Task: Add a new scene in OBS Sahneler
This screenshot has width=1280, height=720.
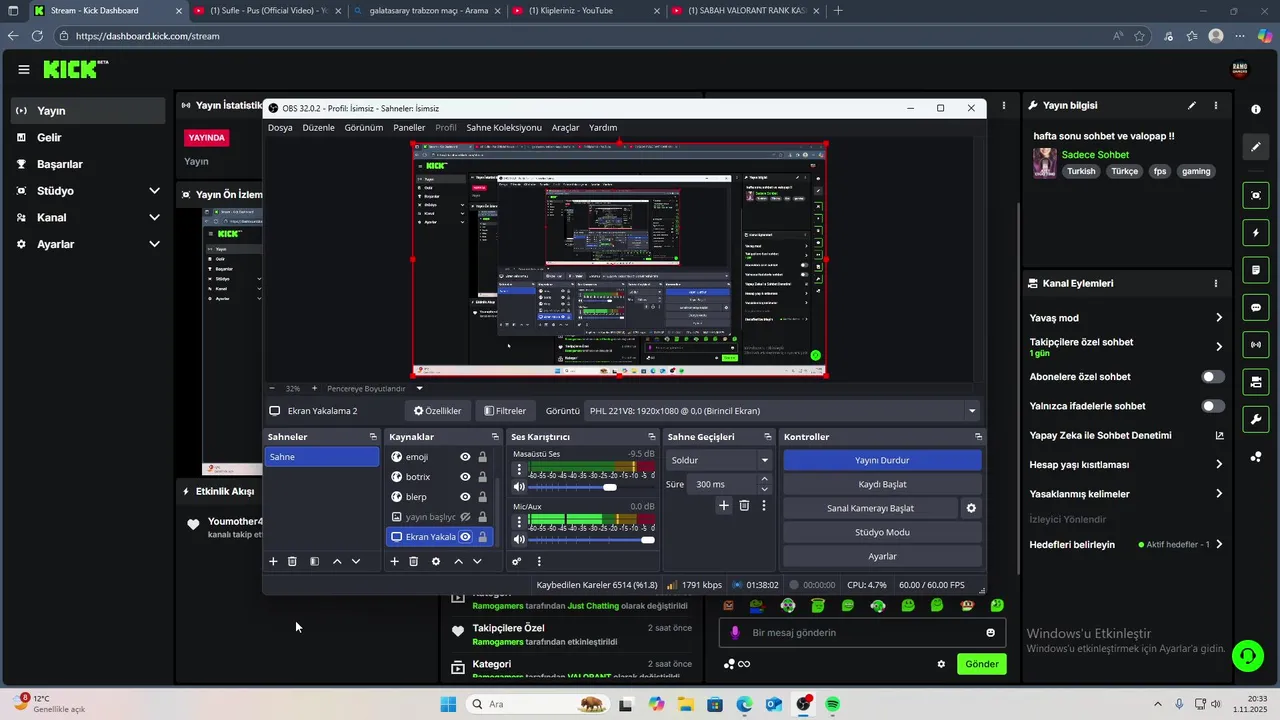Action: point(273,562)
